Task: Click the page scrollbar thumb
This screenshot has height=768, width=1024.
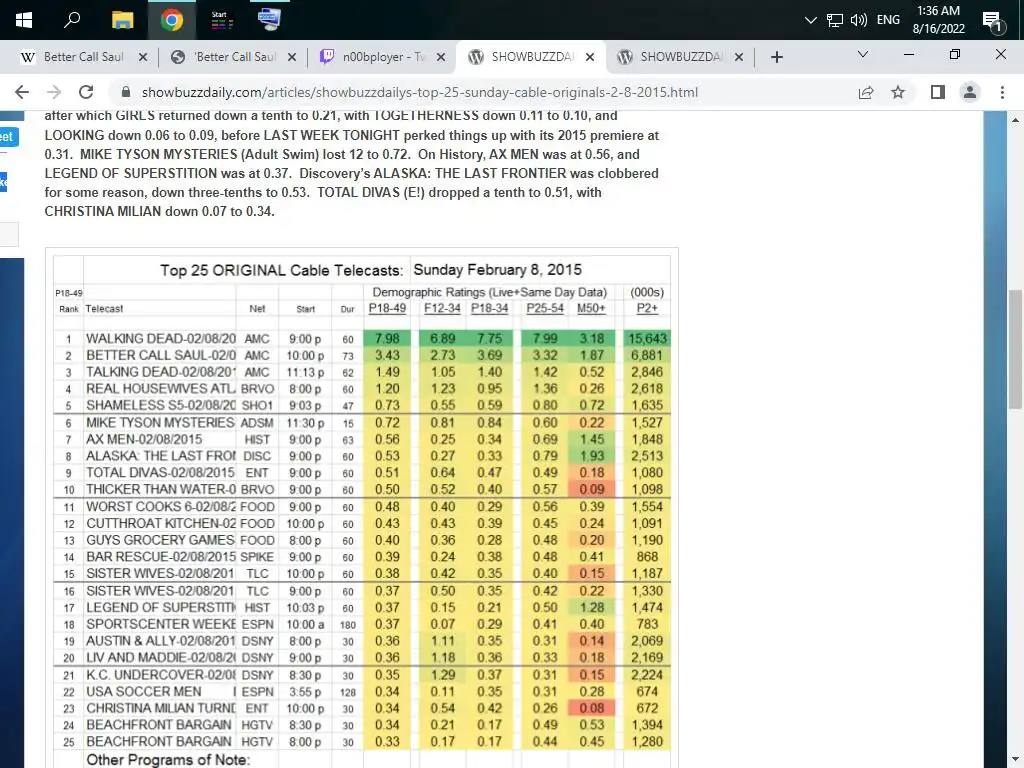Action: [x=1014, y=349]
